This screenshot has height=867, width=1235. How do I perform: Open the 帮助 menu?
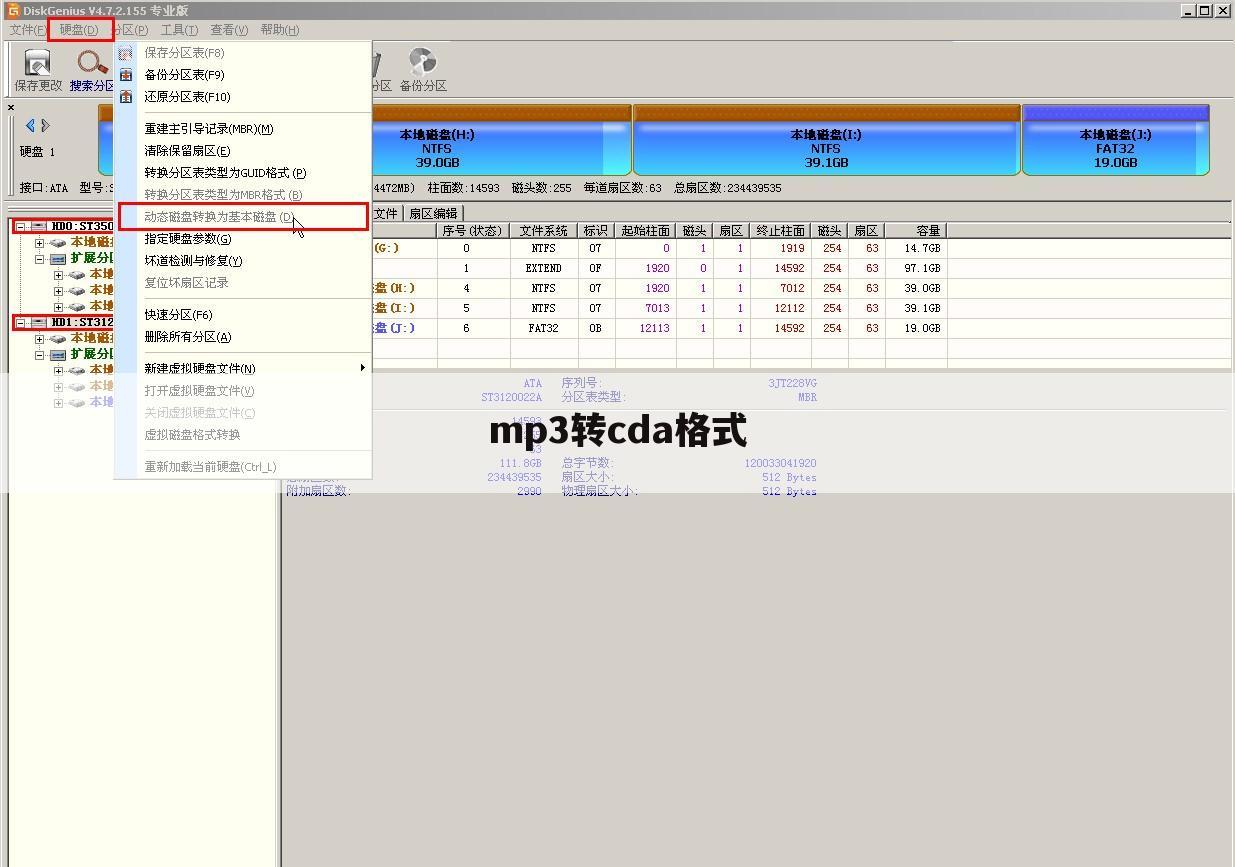279,30
